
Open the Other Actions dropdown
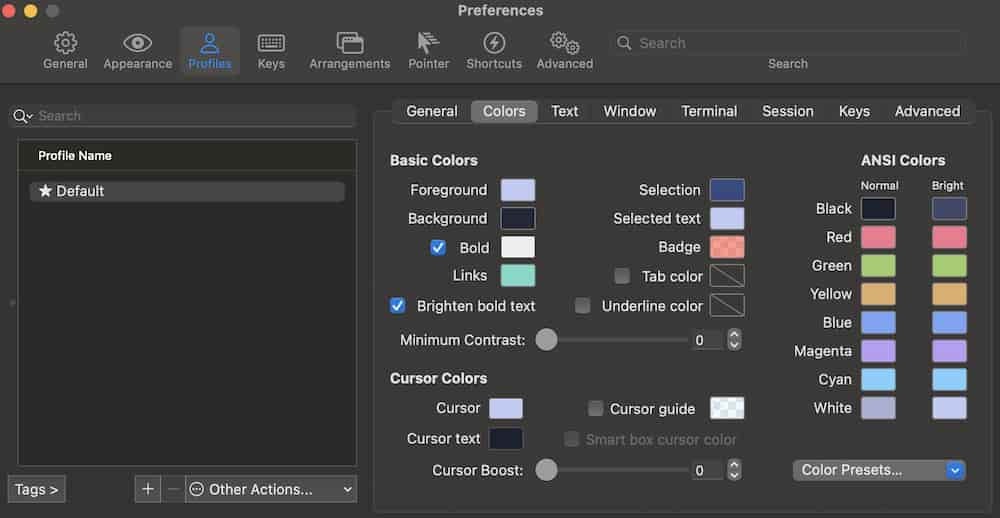(x=271, y=489)
